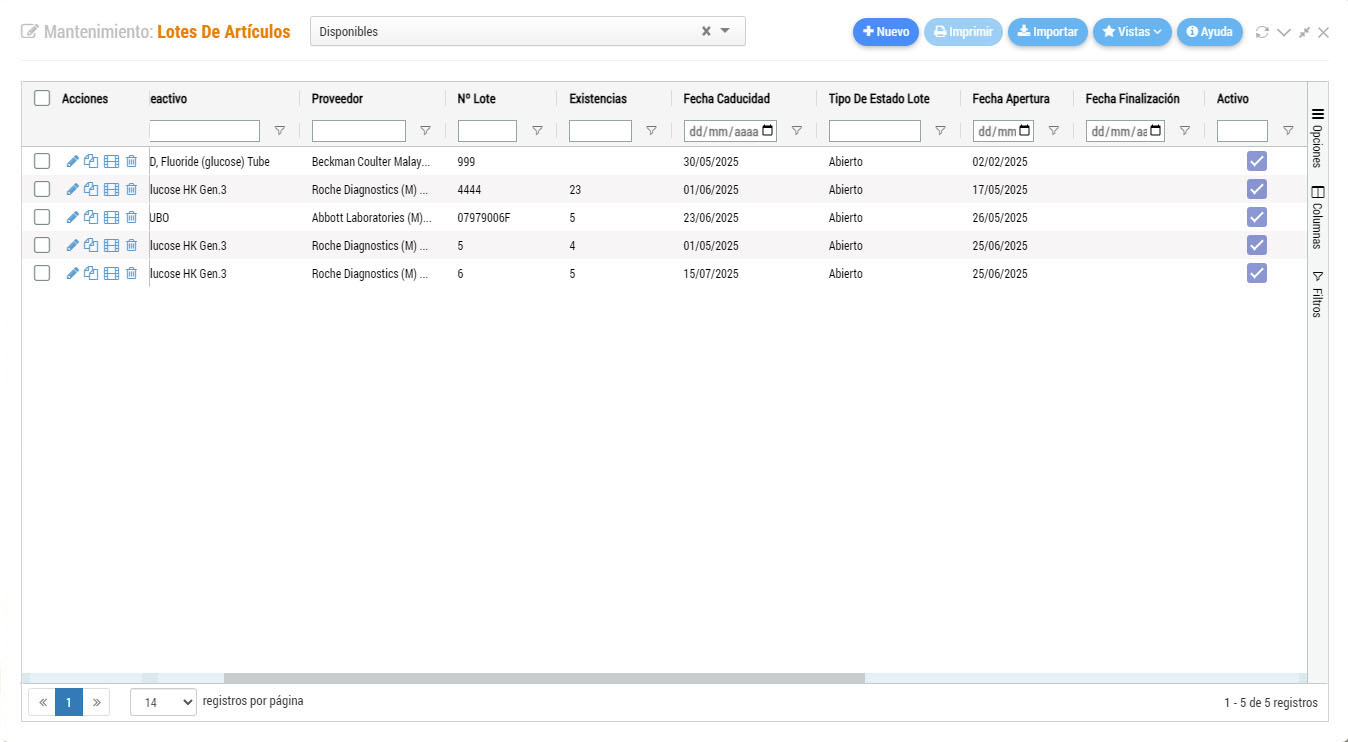Tick the checkbox for the Abbott Laboratories row
This screenshot has width=1348, height=742.
point(42,217)
